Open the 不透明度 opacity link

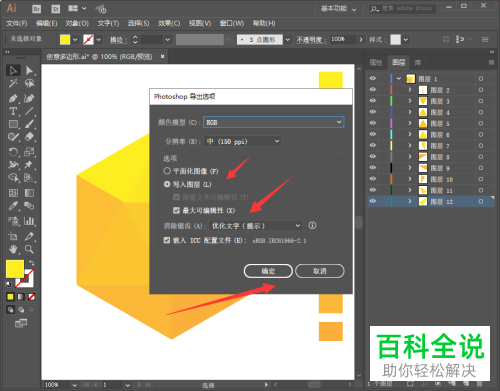(310, 40)
